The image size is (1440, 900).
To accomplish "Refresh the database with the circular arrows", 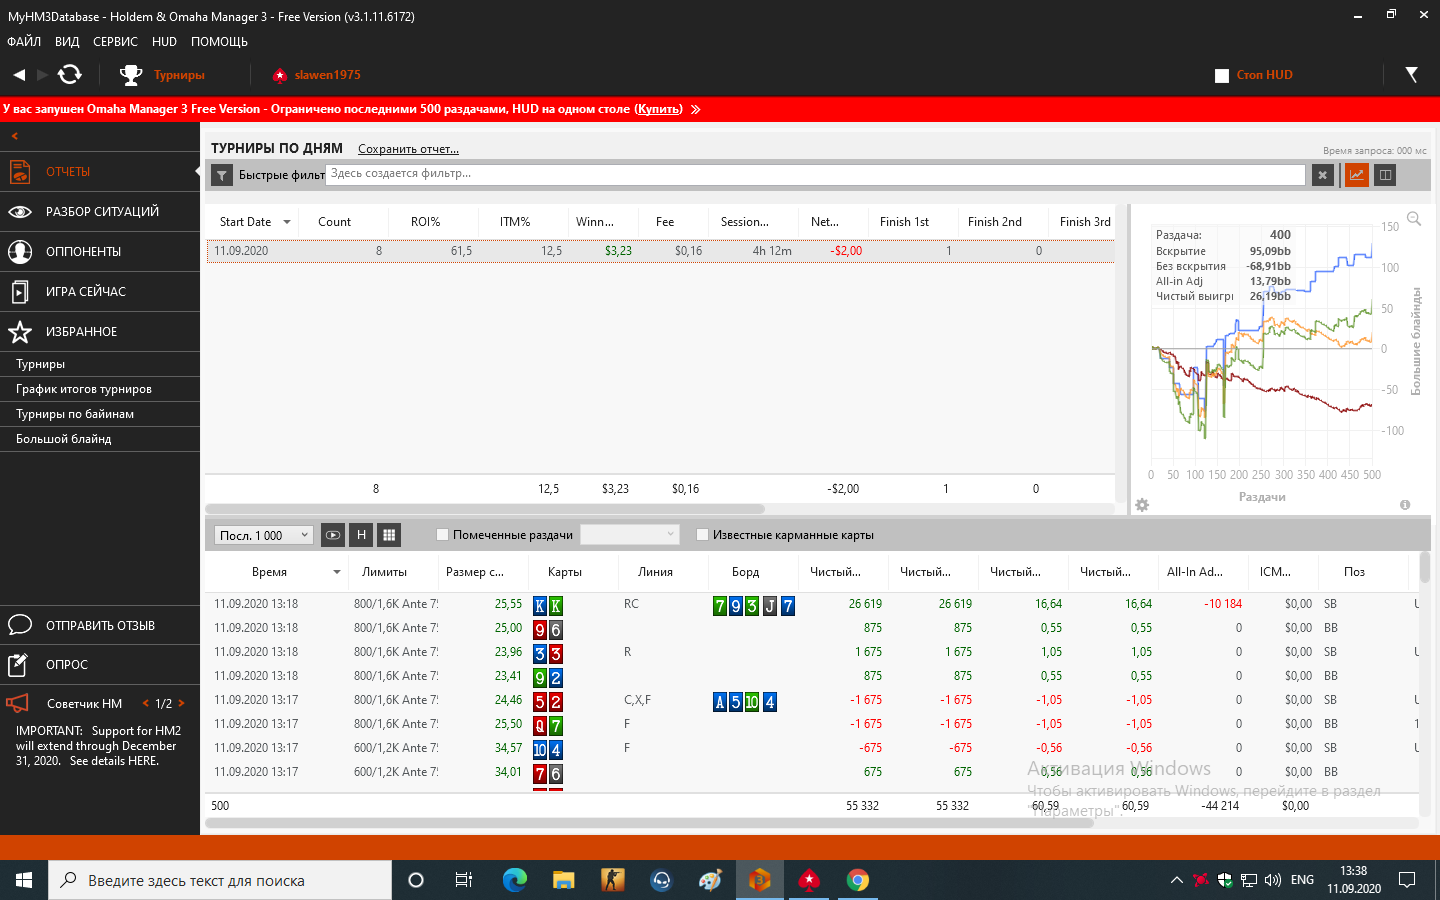I will (x=70, y=75).
